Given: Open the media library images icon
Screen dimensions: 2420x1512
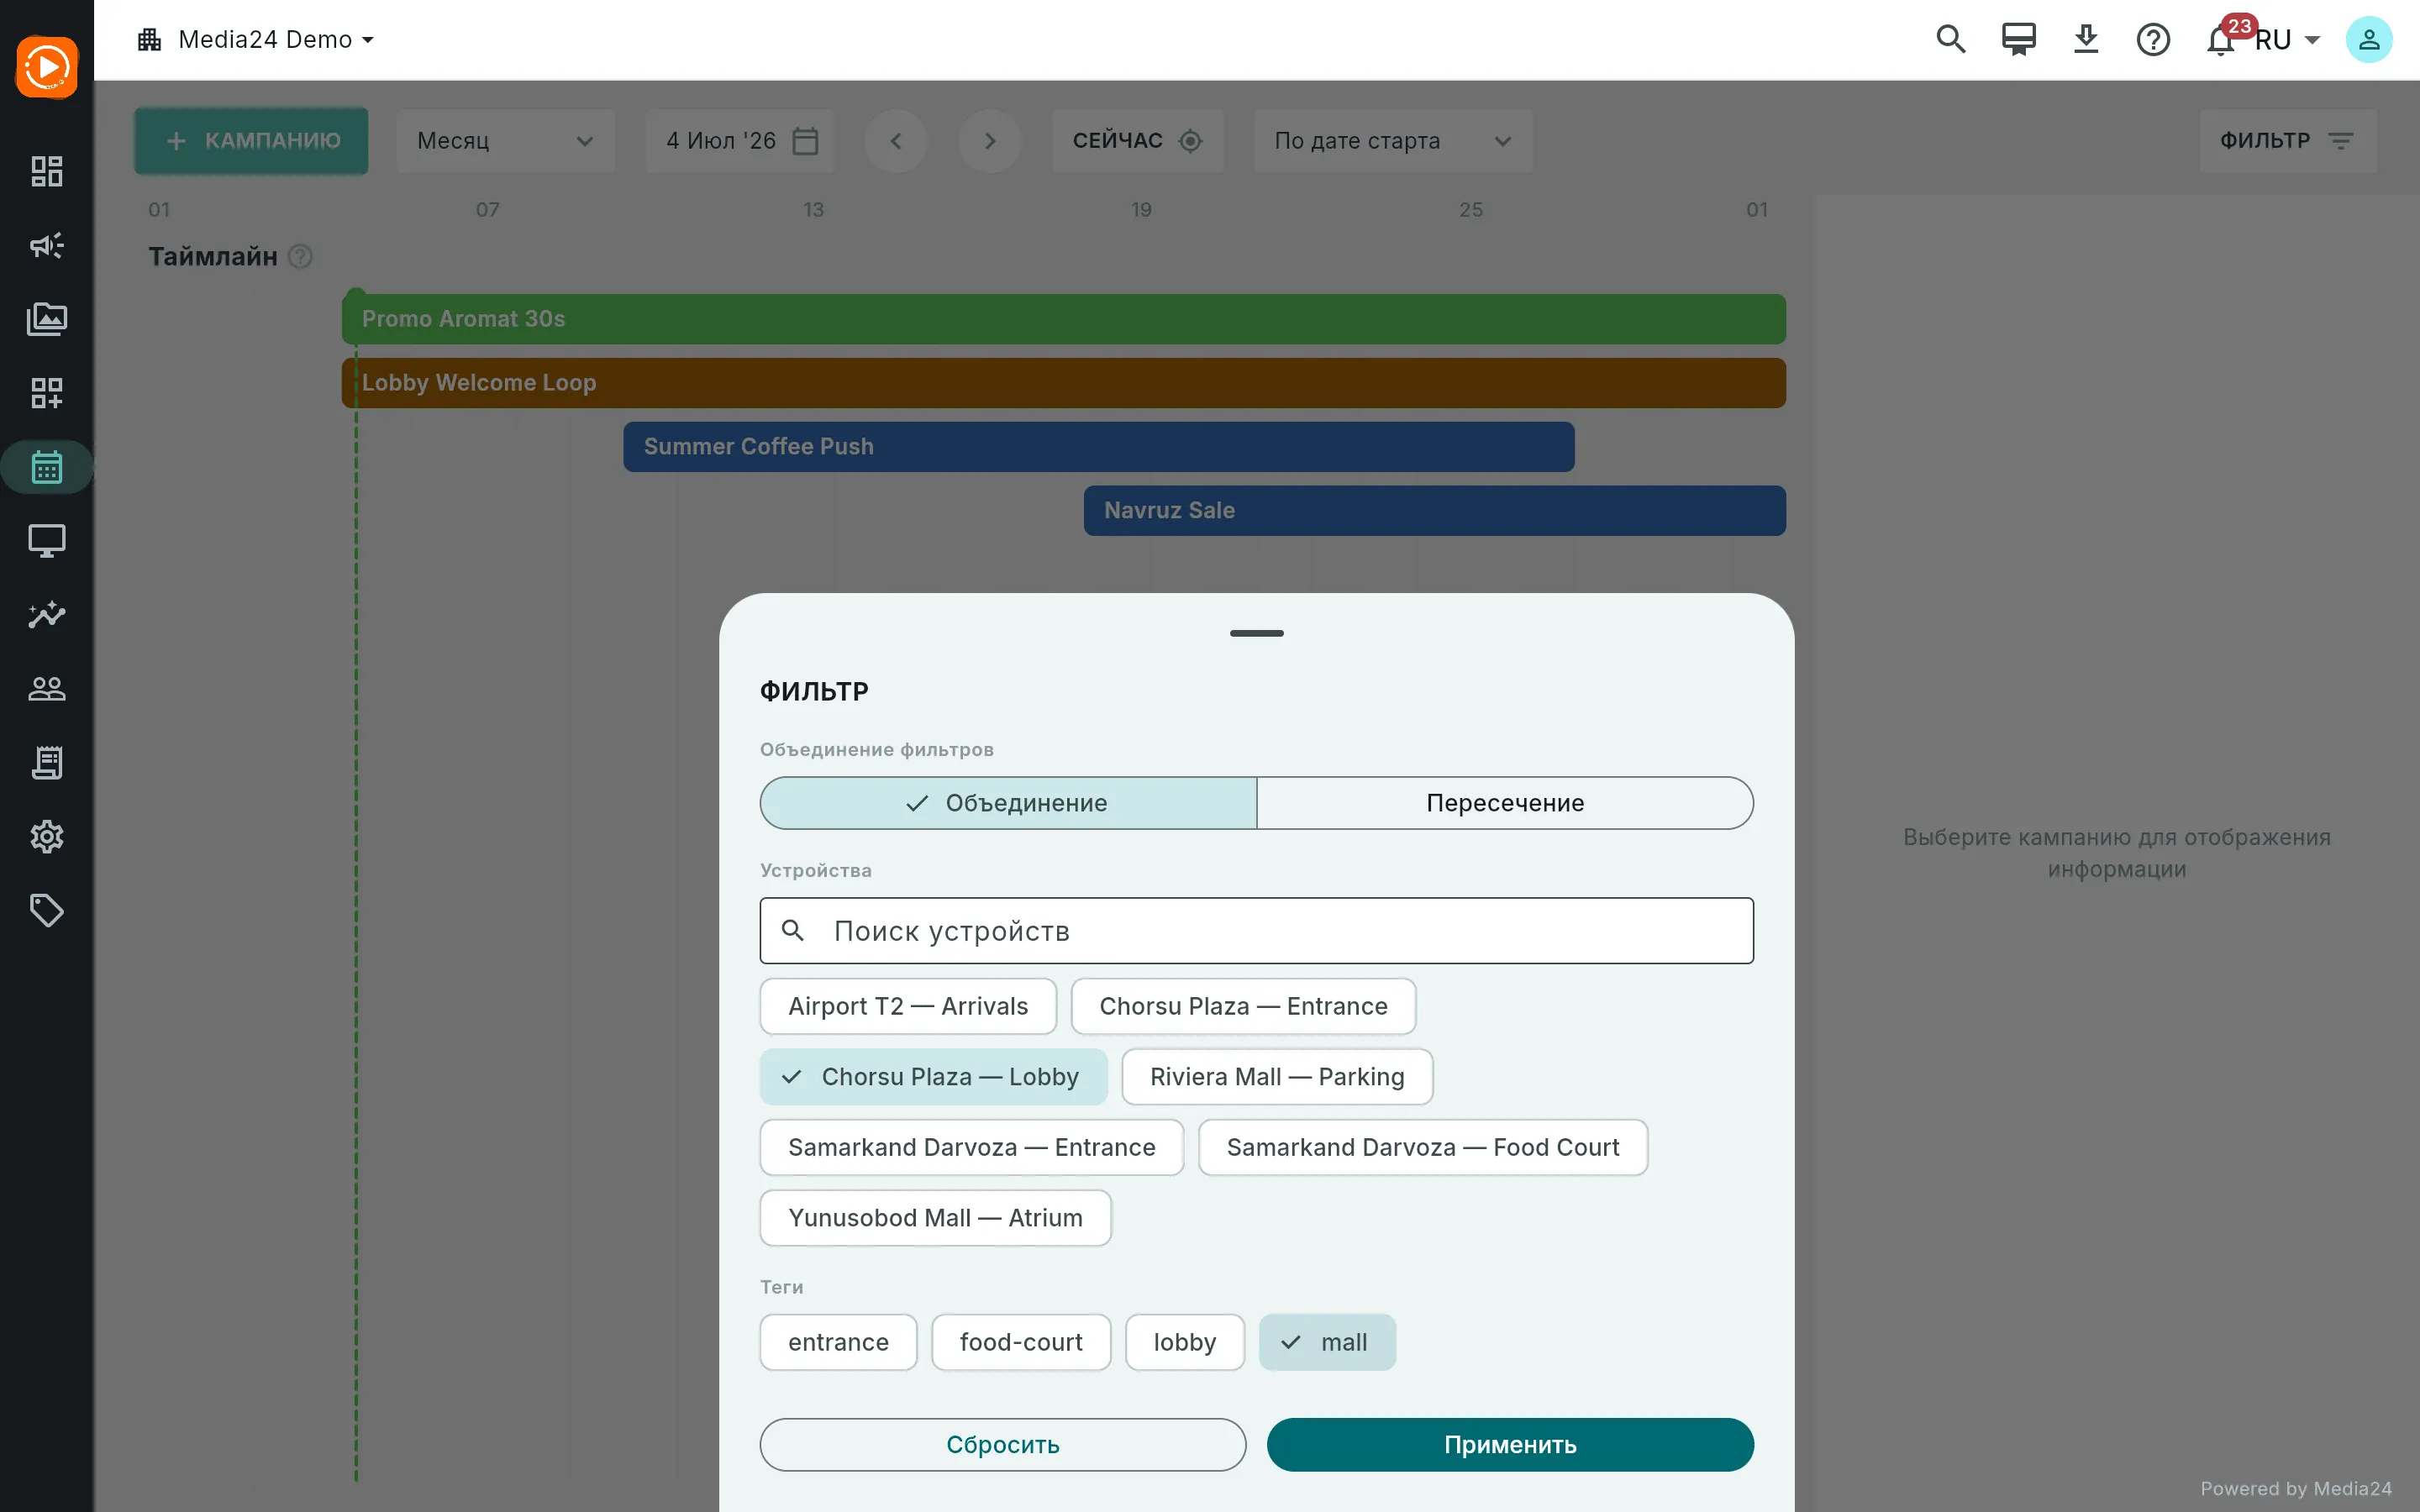Looking at the screenshot, I should pos(47,319).
